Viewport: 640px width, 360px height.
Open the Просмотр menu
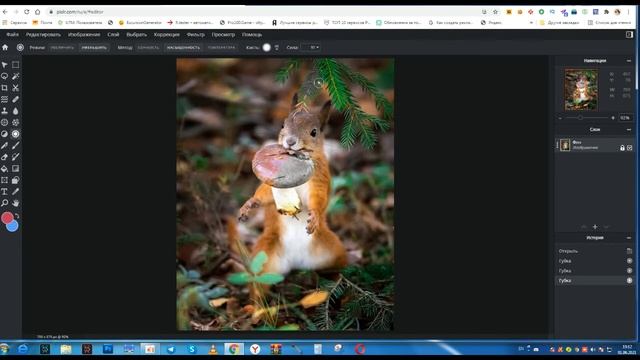(x=223, y=35)
